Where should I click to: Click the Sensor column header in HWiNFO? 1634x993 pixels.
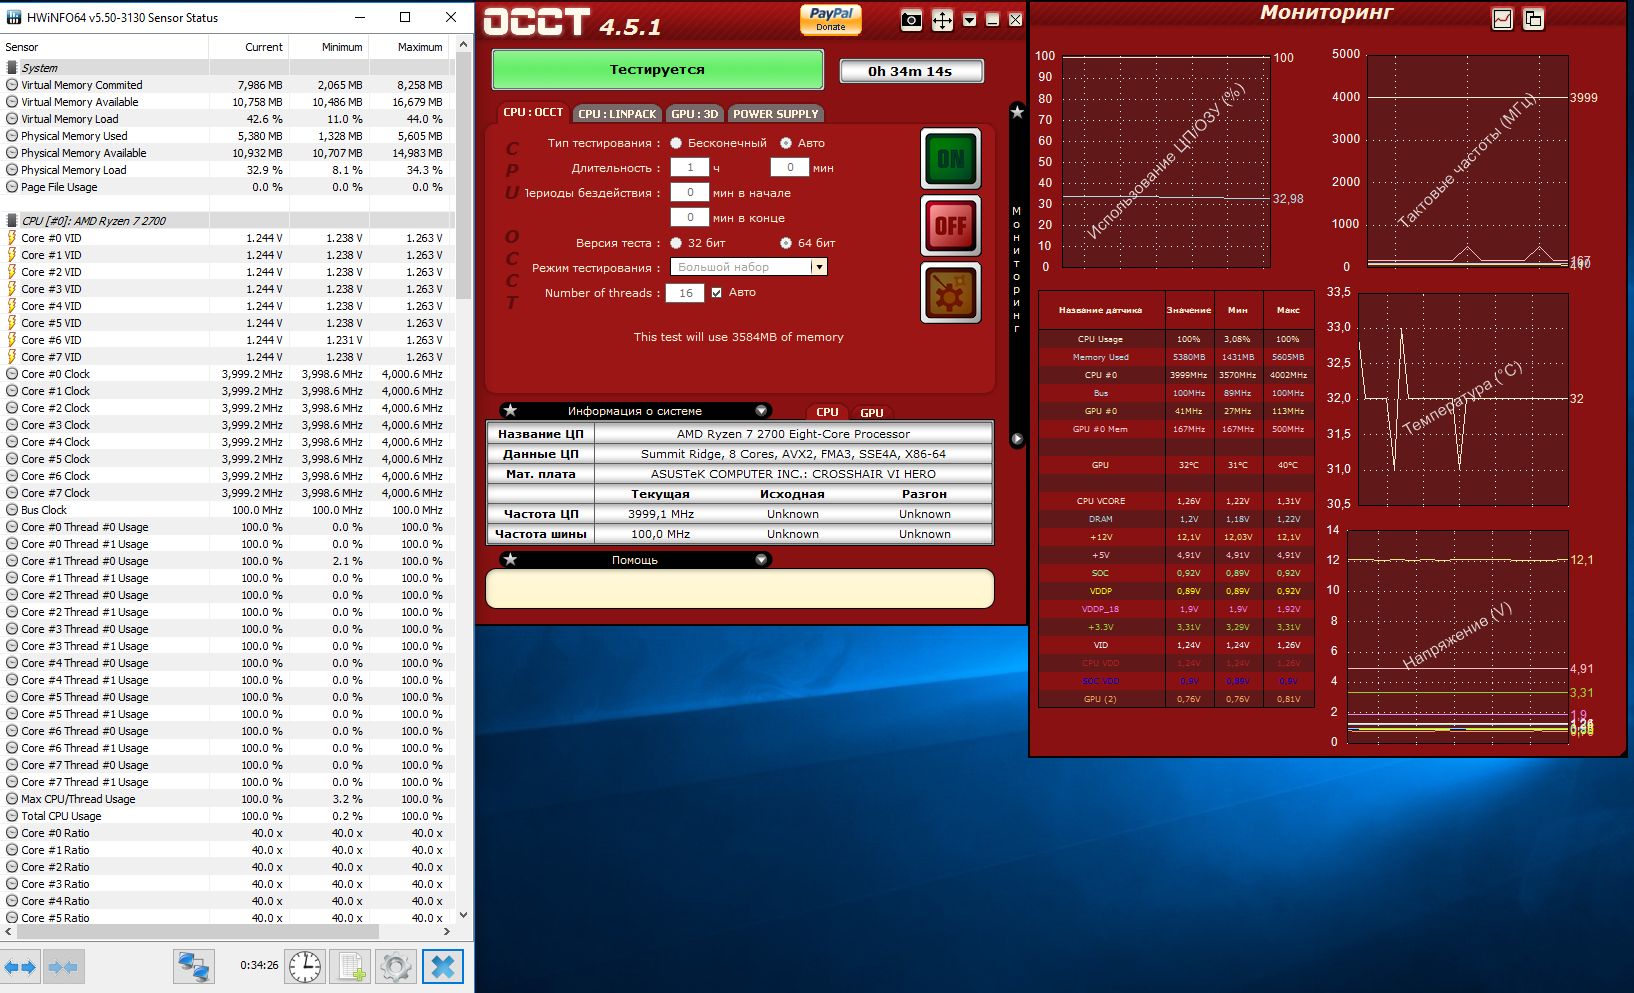pyautogui.click(x=104, y=47)
